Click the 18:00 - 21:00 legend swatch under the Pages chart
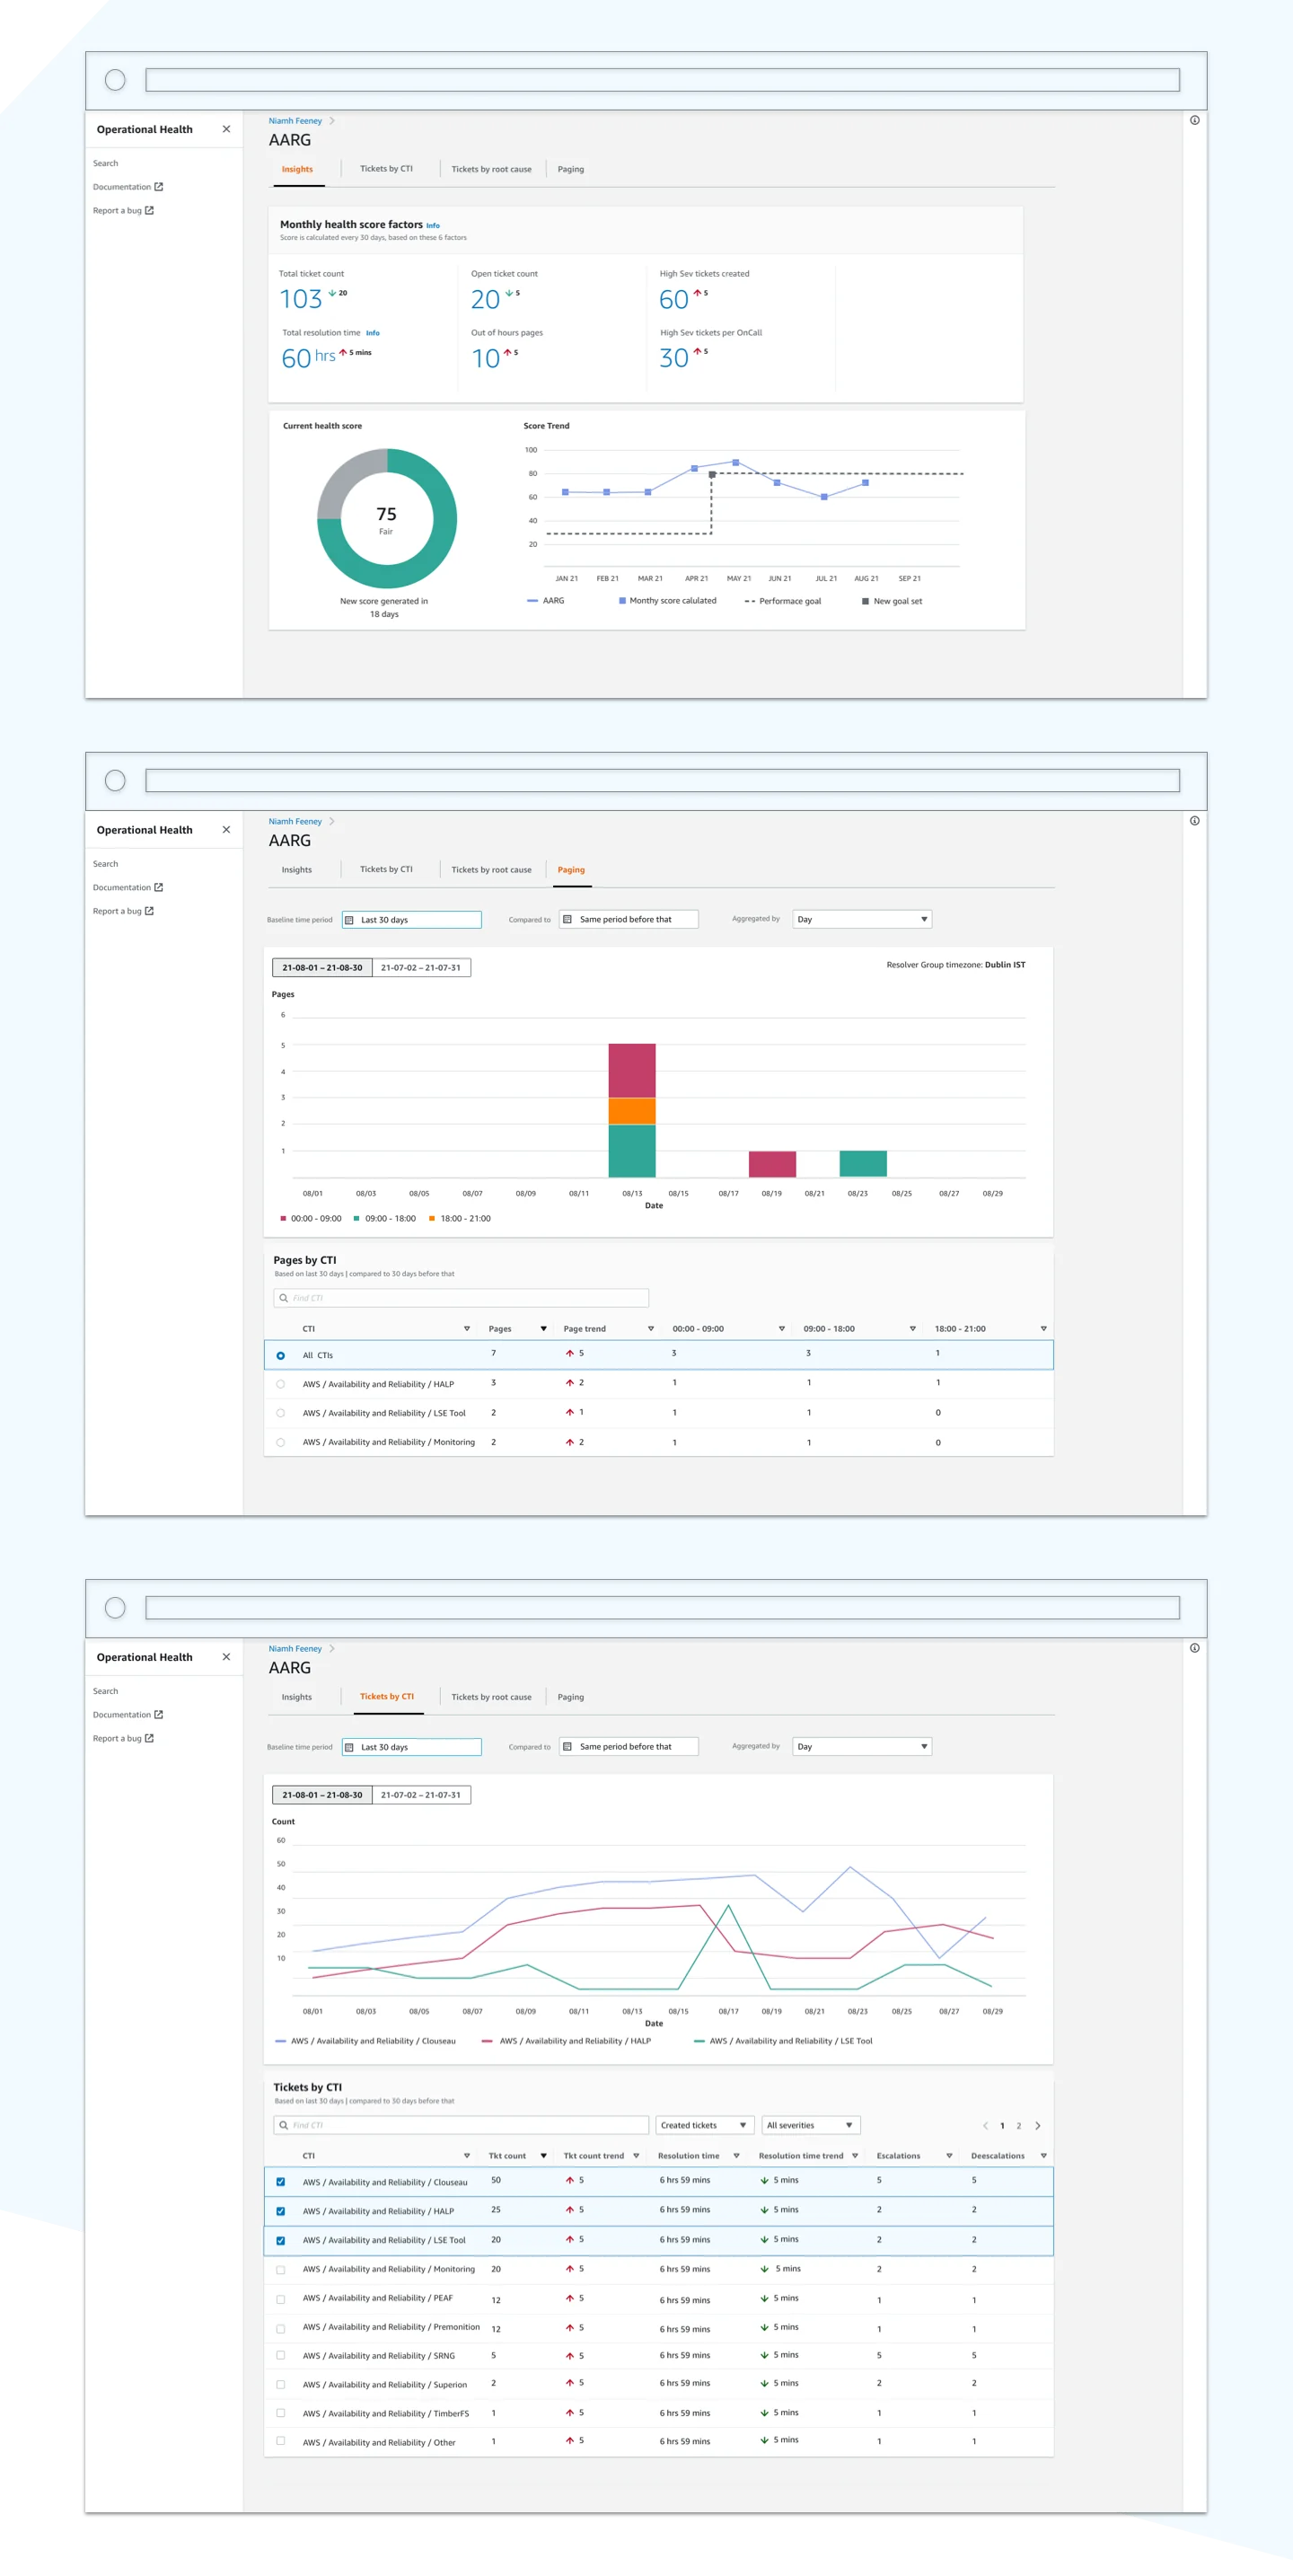 click(x=432, y=1218)
